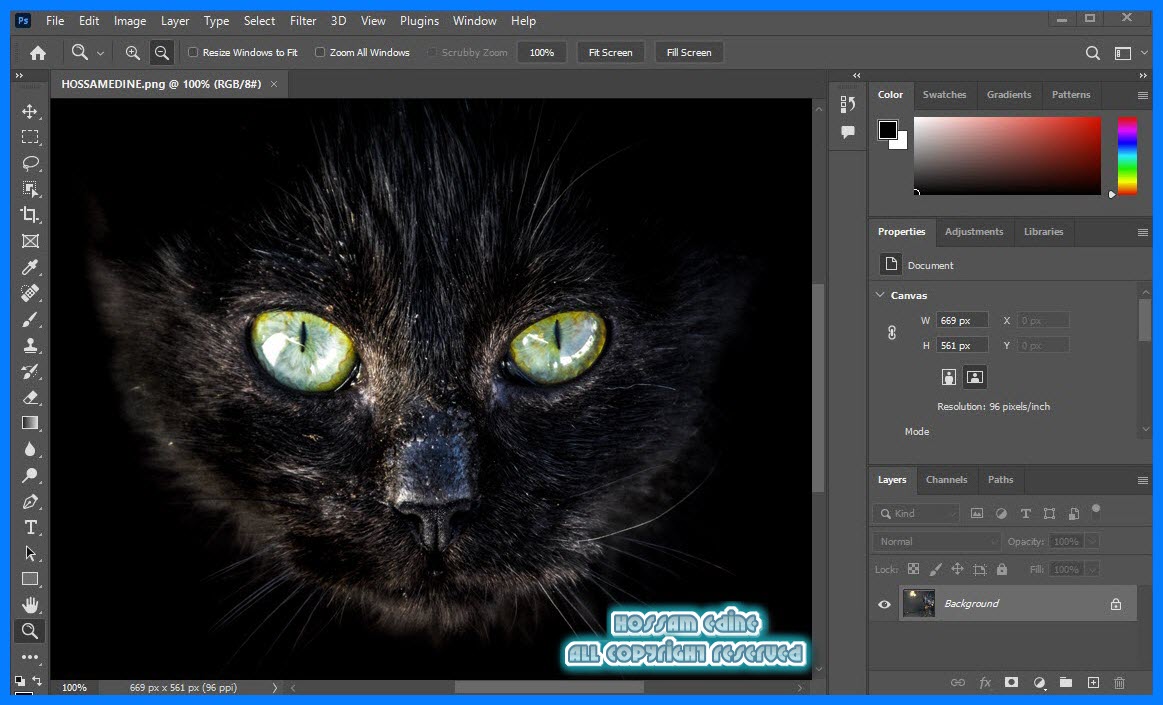The image size is (1163, 705).
Task: Choose the Zoom In magnifier option
Action: tap(133, 53)
